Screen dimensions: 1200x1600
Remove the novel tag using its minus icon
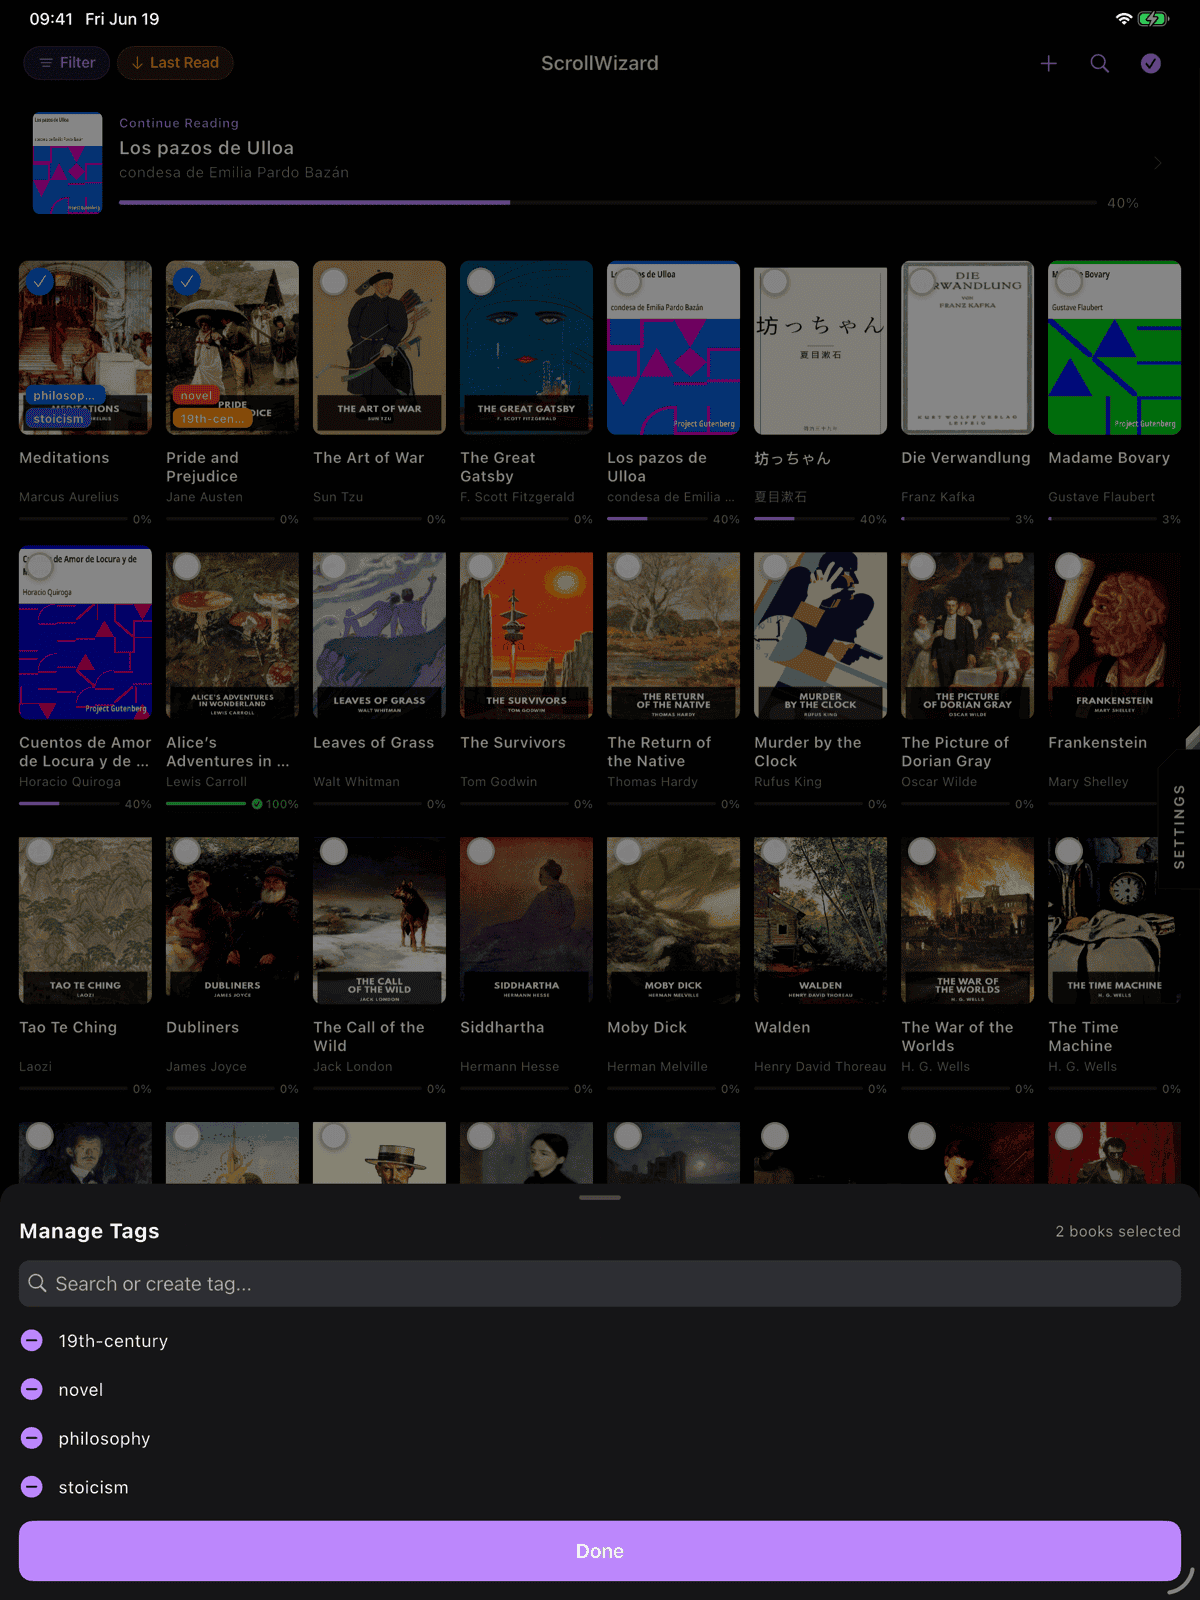[x=32, y=1389]
